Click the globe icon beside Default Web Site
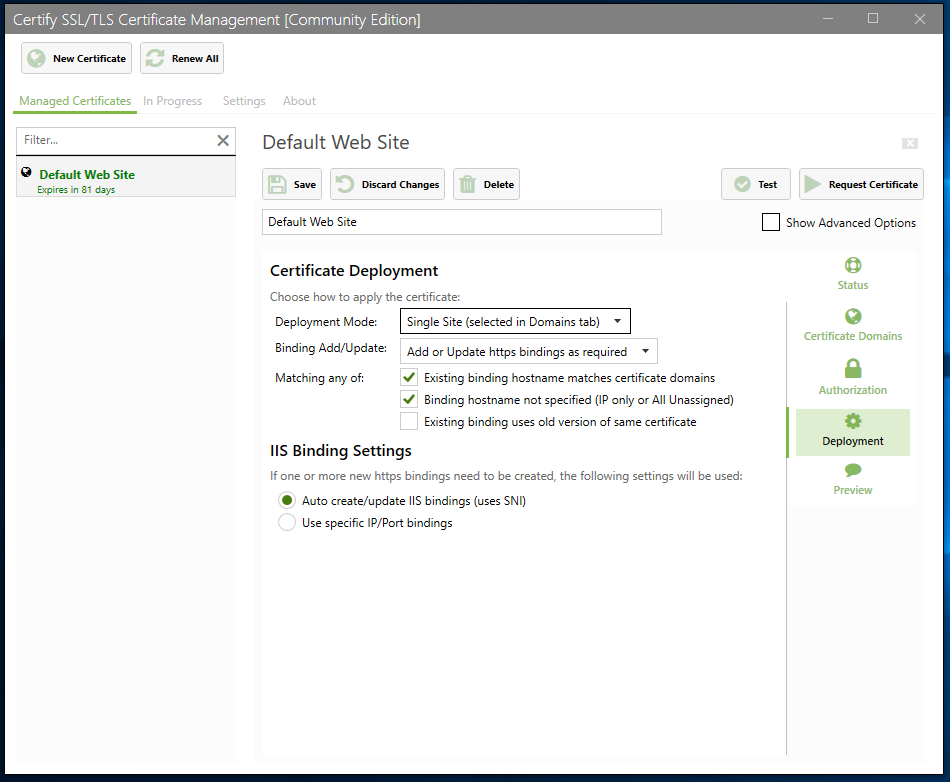The image size is (950, 782). click(26, 172)
